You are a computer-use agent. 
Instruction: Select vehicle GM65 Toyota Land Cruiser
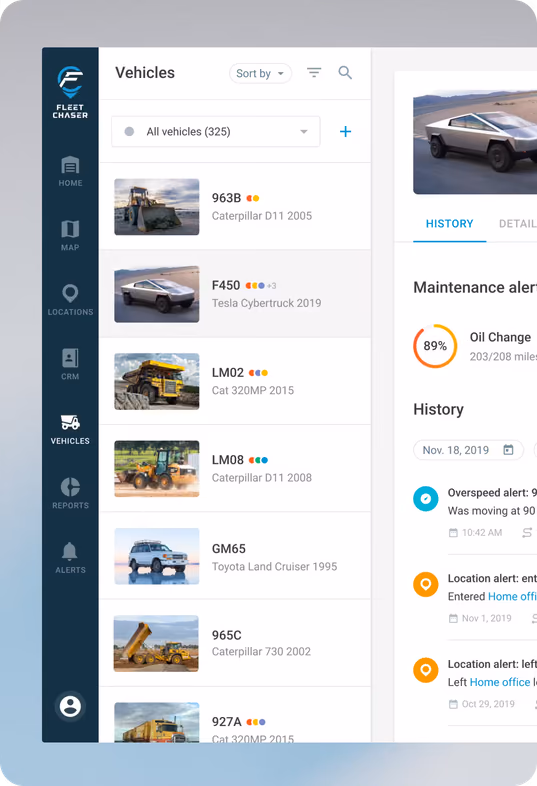[235, 556]
